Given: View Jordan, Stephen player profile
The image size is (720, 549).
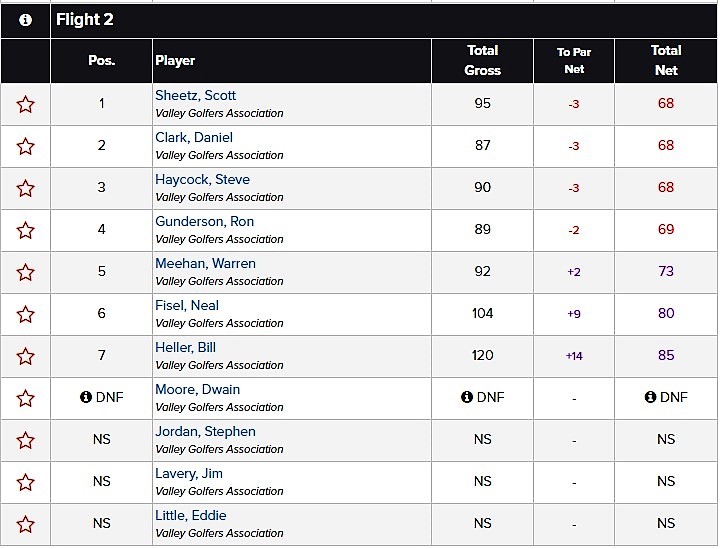Looking at the screenshot, I should pos(205,432).
